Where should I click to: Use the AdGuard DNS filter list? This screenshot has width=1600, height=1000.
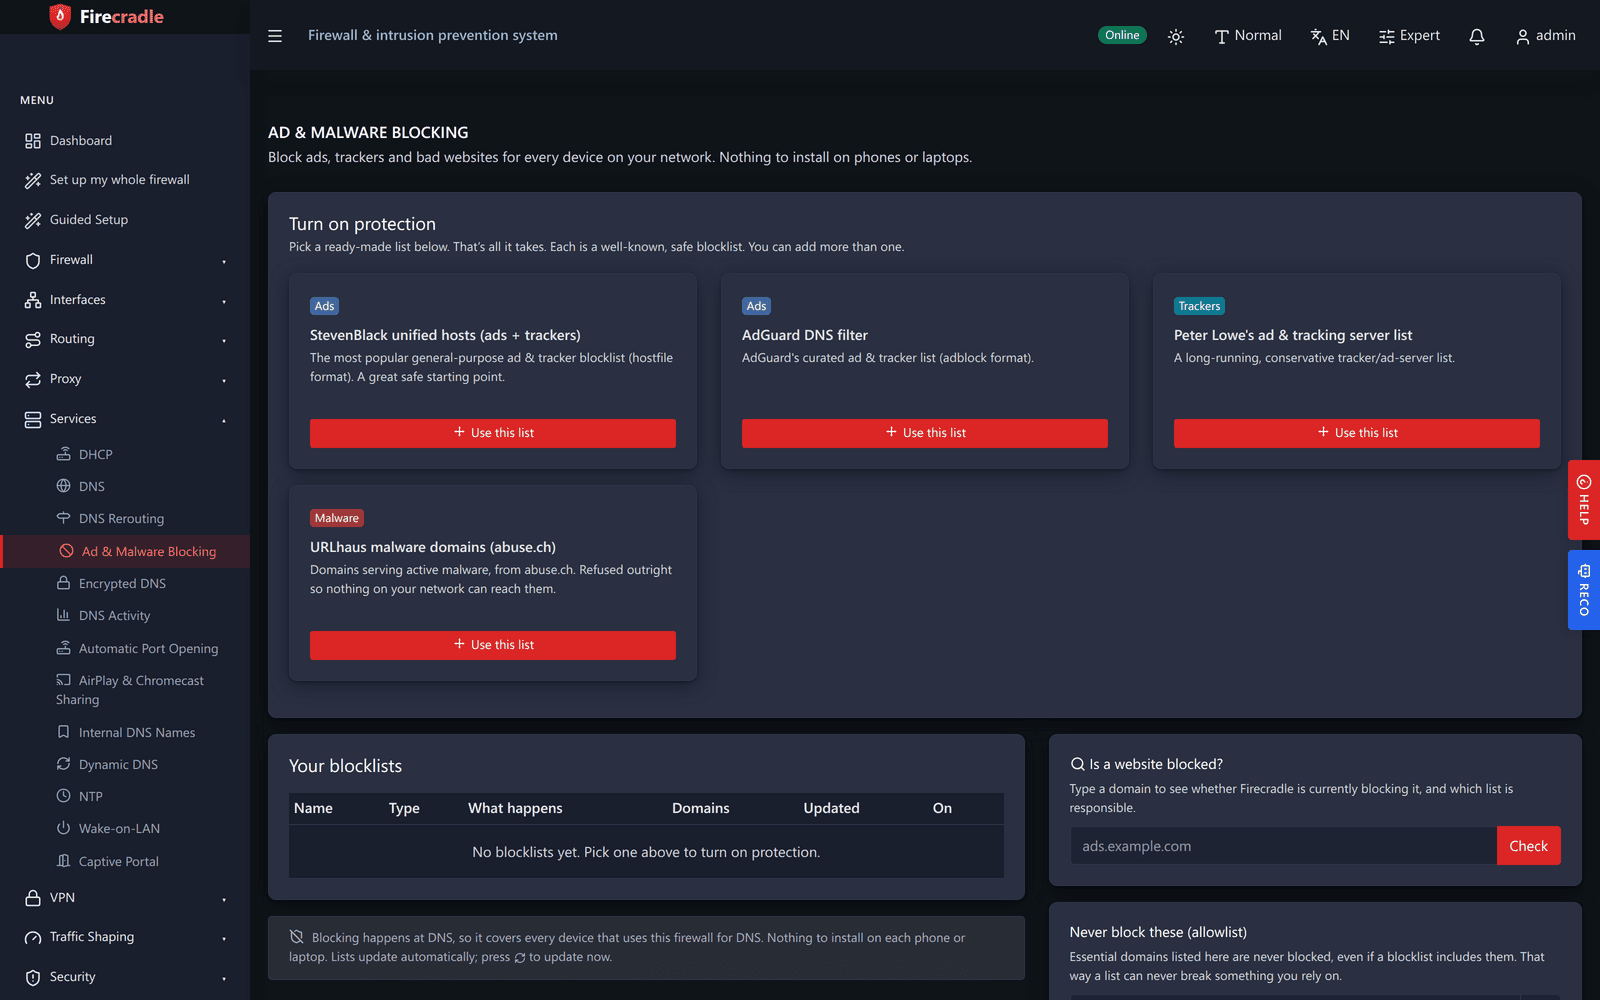pos(925,433)
